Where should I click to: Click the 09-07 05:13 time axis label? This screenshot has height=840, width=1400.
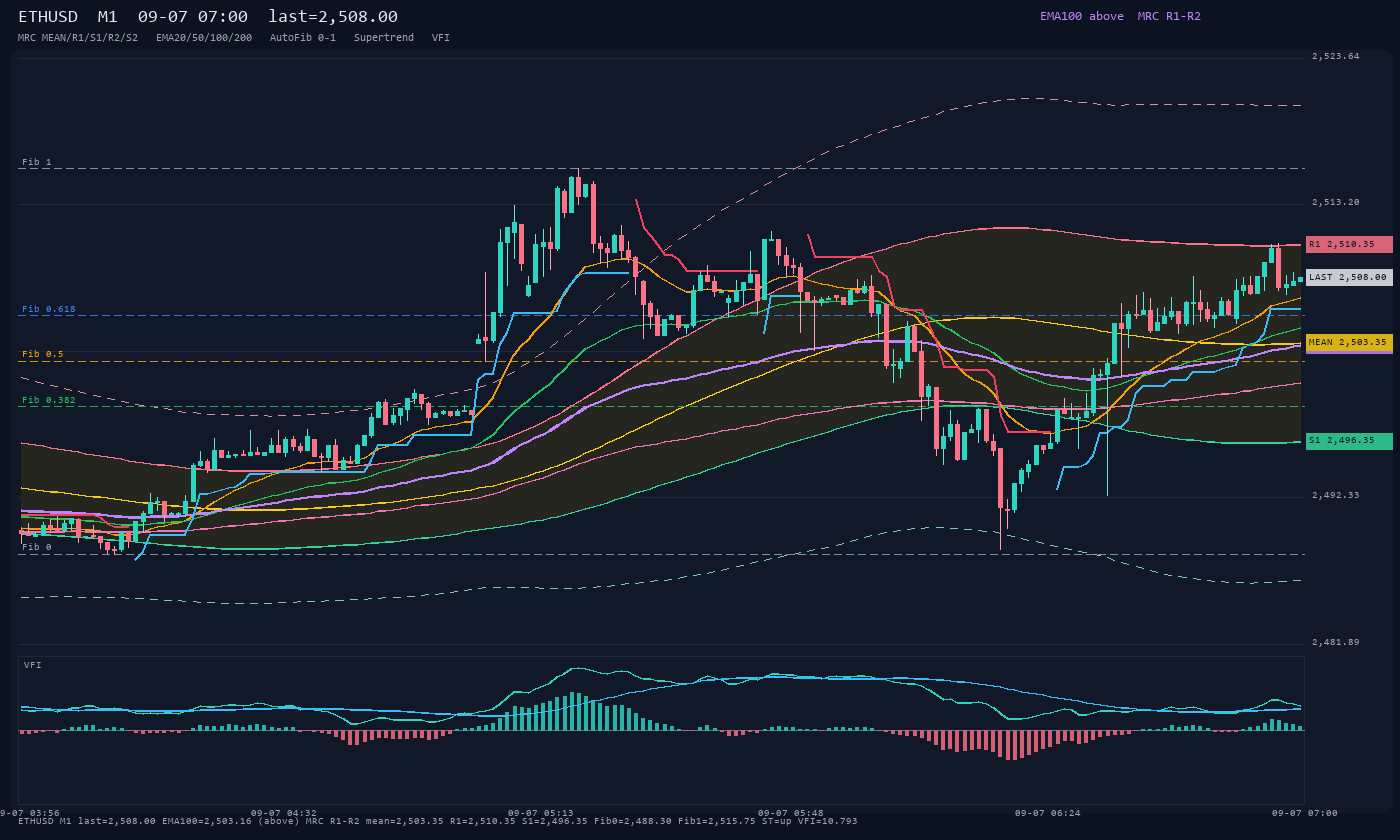coord(541,813)
